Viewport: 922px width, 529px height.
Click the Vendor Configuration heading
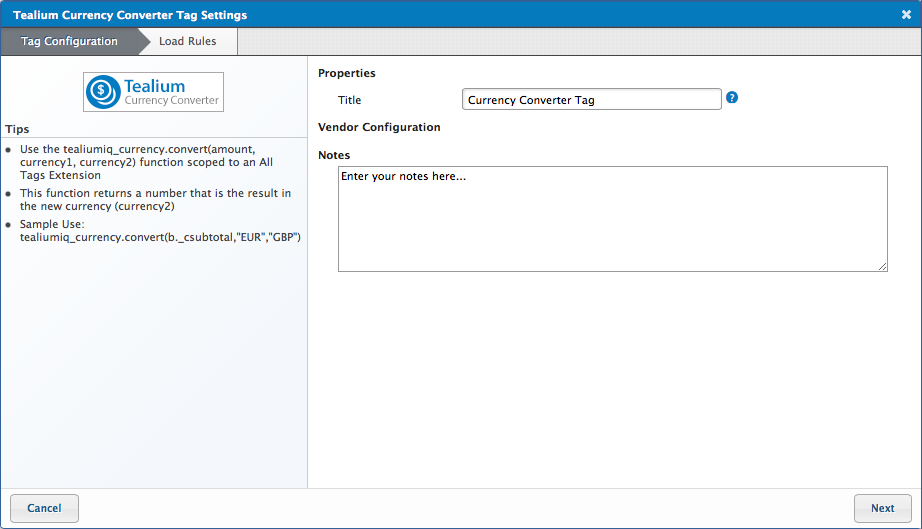(x=379, y=128)
